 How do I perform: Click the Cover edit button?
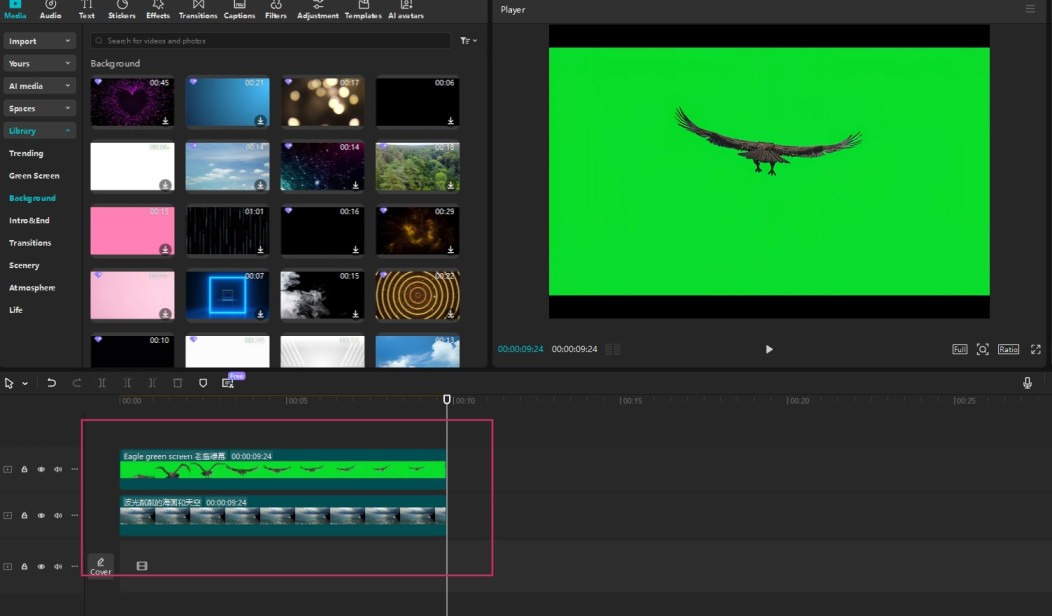click(x=101, y=566)
